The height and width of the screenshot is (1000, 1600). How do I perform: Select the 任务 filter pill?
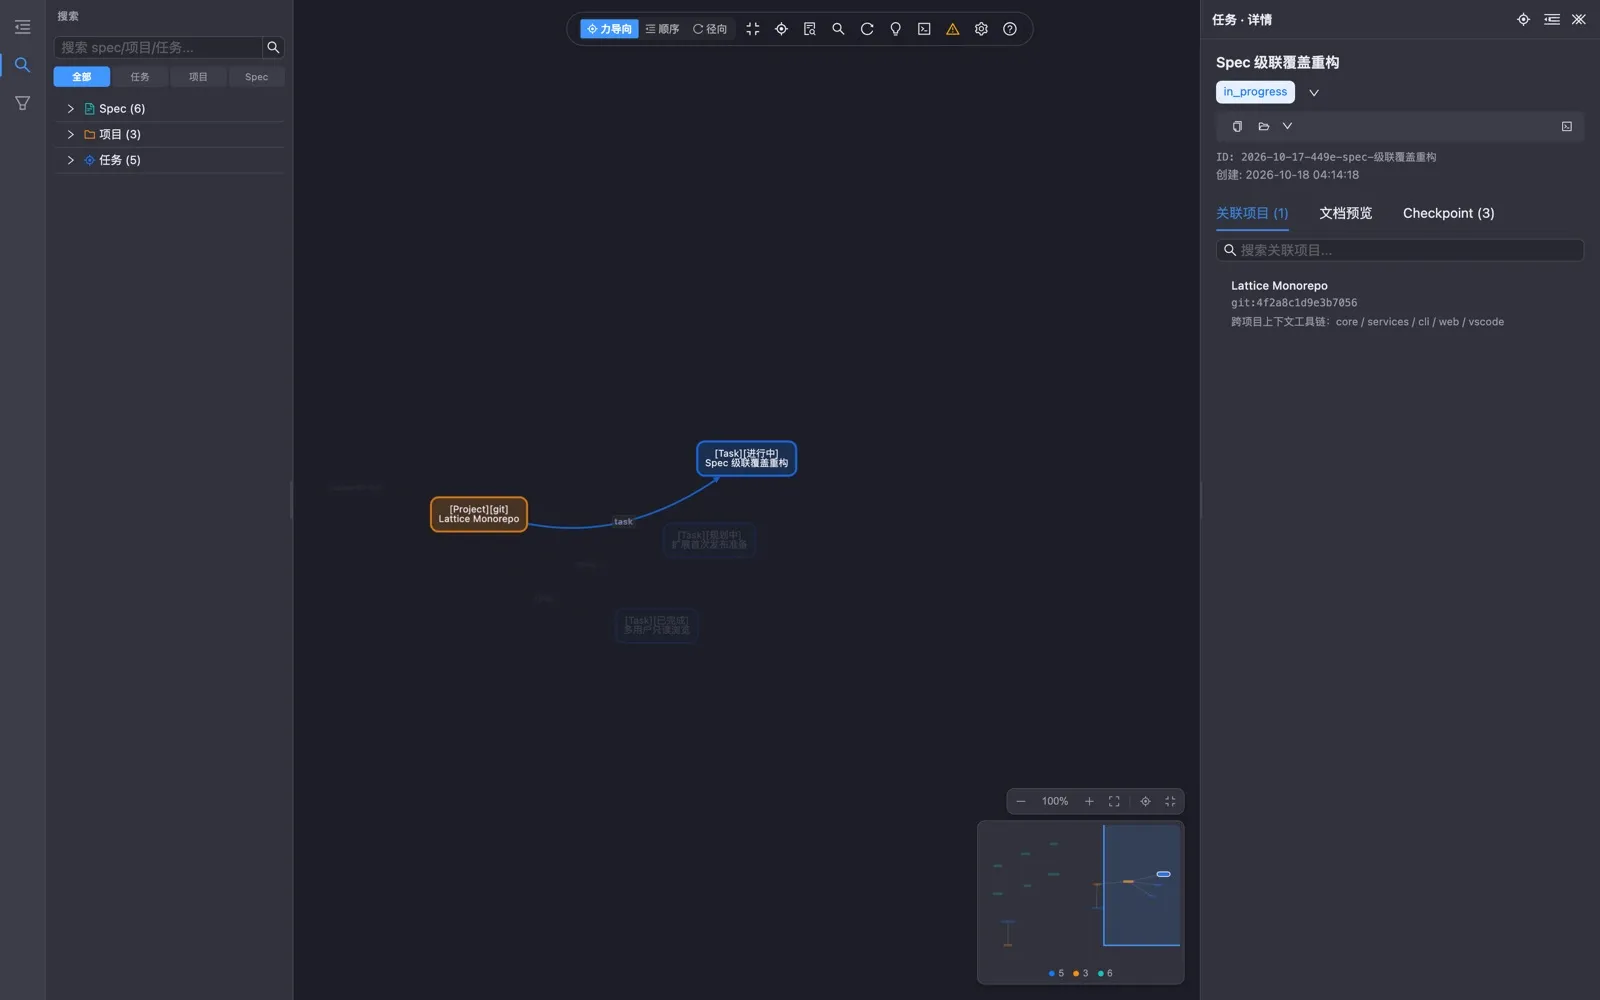pyautogui.click(x=140, y=77)
